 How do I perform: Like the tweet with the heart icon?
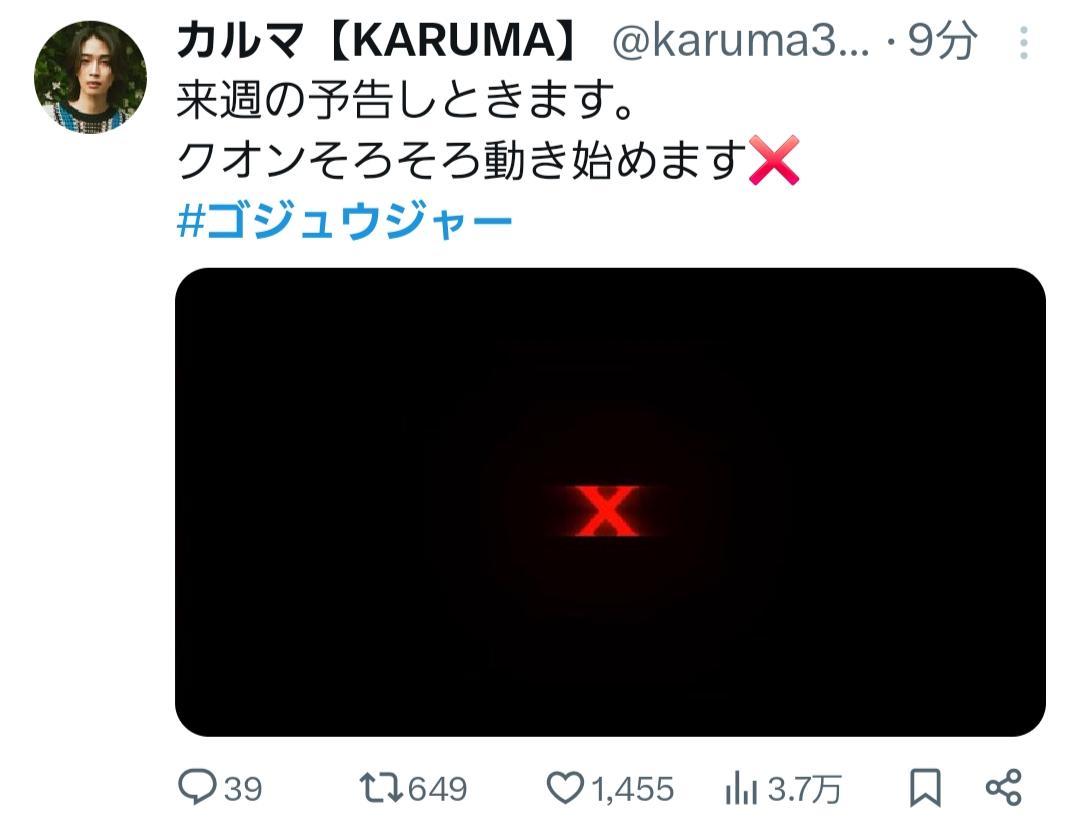click(565, 788)
